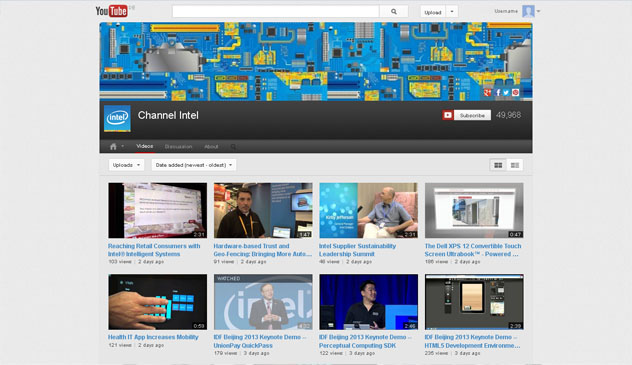632x365 pixels.
Task: Click the search magnifier button
Action: tap(394, 12)
